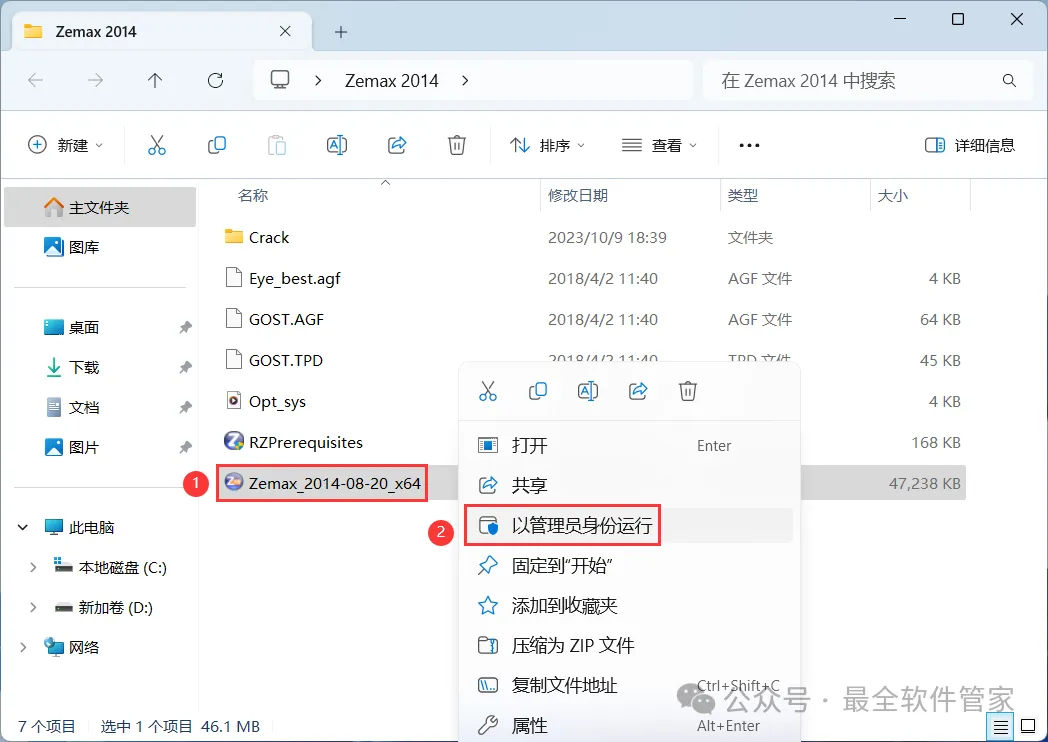Screen dimensions: 1048x742
Task: Click the Share icon in the toolbar
Action: pos(397,145)
